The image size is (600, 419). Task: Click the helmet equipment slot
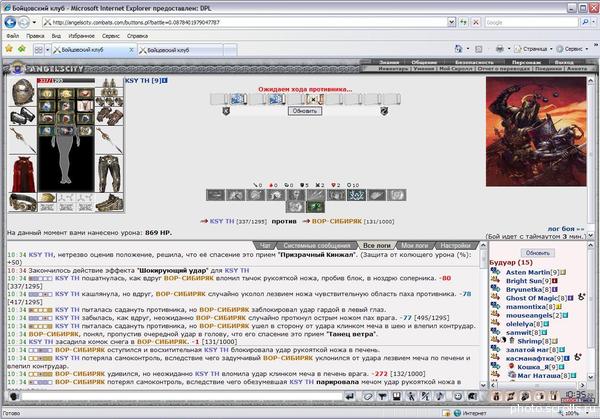(x=23, y=92)
